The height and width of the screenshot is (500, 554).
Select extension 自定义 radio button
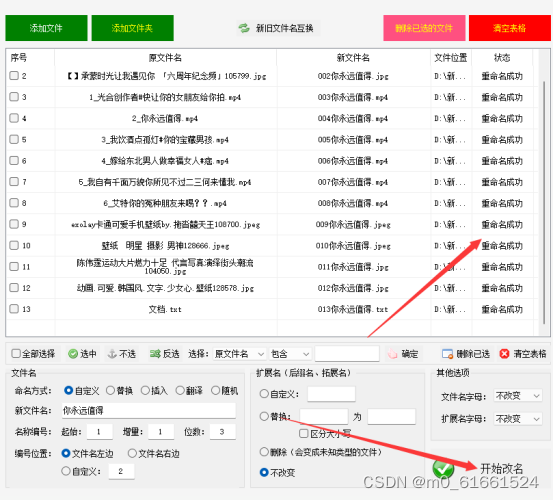click(264, 394)
